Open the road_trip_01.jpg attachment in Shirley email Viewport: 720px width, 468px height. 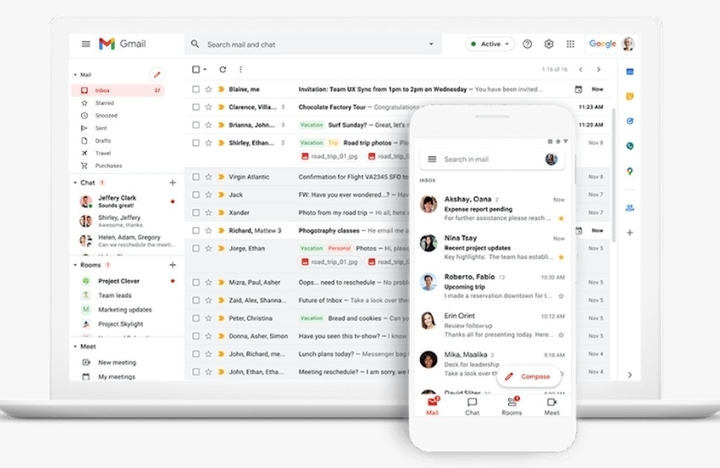pos(329,157)
